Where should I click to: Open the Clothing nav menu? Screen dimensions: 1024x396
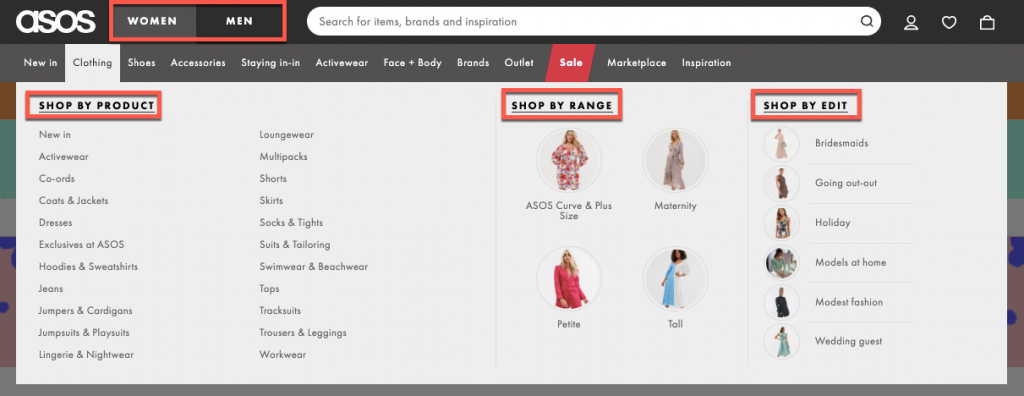(92, 63)
